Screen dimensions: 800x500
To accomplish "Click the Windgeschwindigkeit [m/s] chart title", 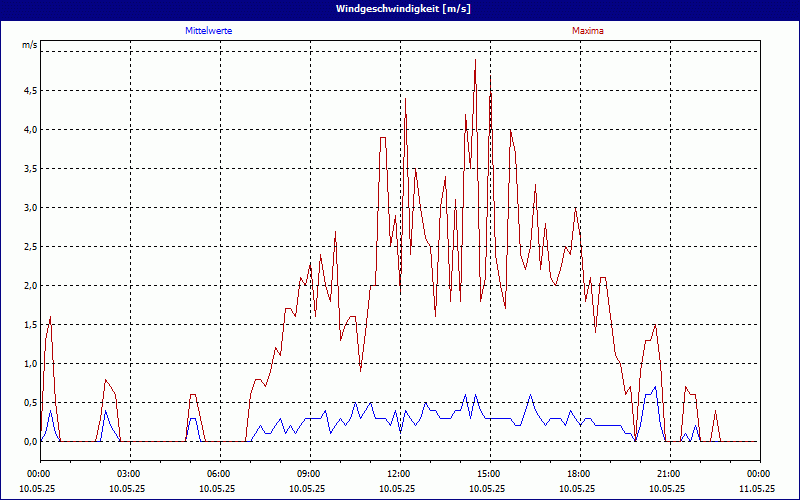I will [x=400, y=9].
